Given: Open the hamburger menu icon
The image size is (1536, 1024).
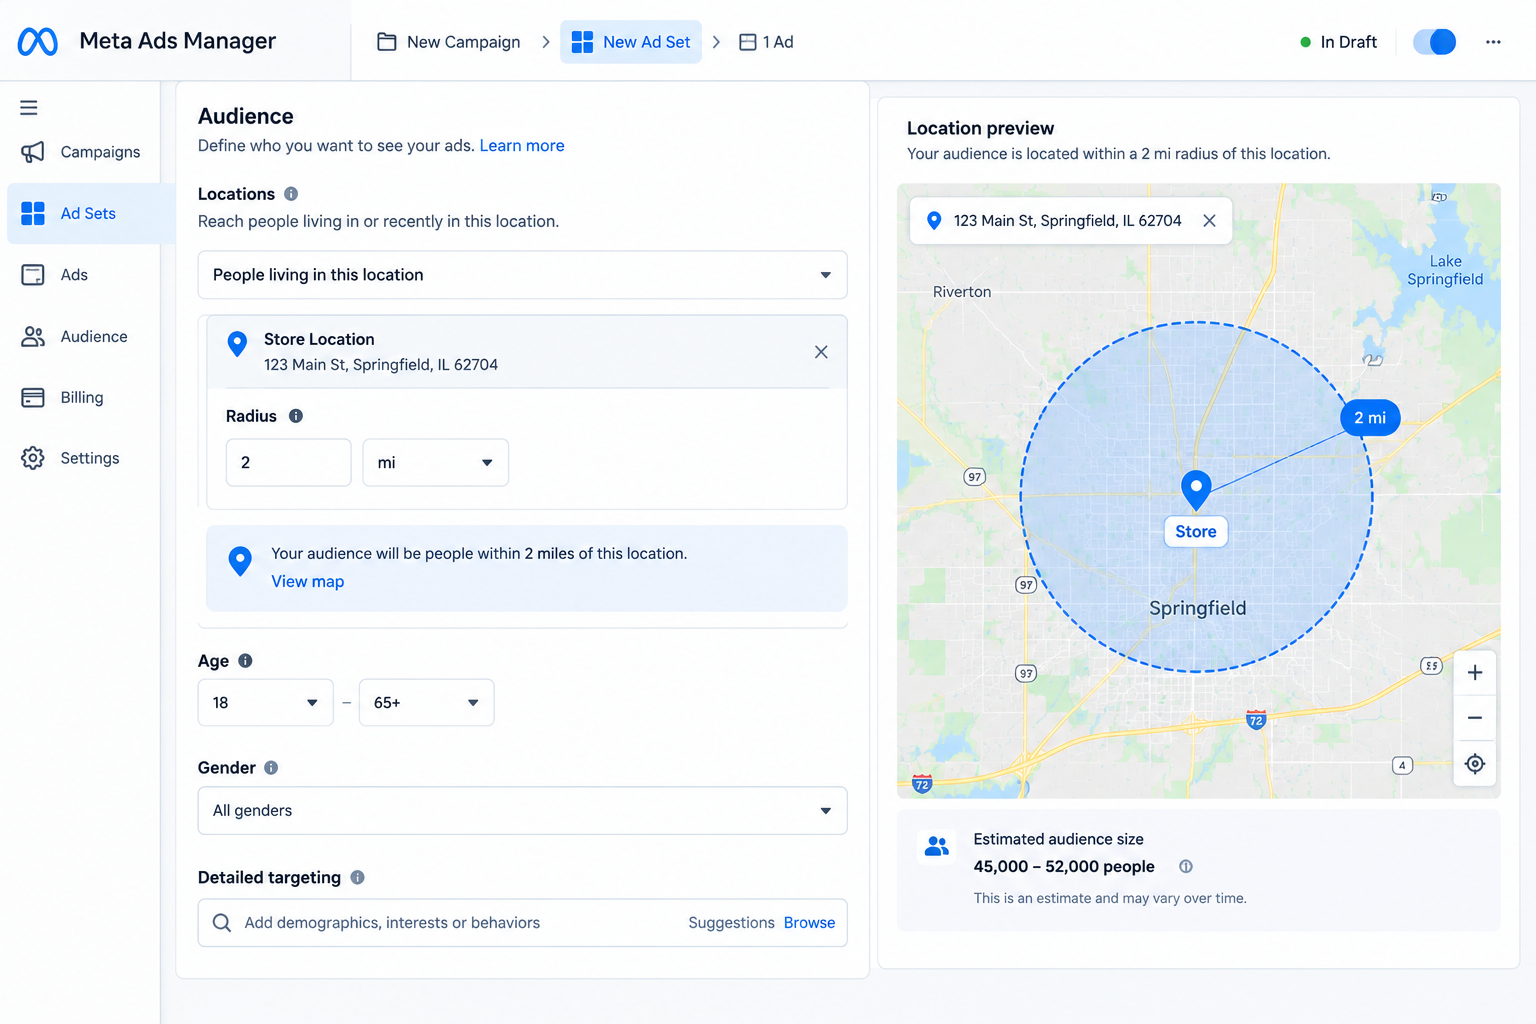Looking at the screenshot, I should (x=29, y=108).
